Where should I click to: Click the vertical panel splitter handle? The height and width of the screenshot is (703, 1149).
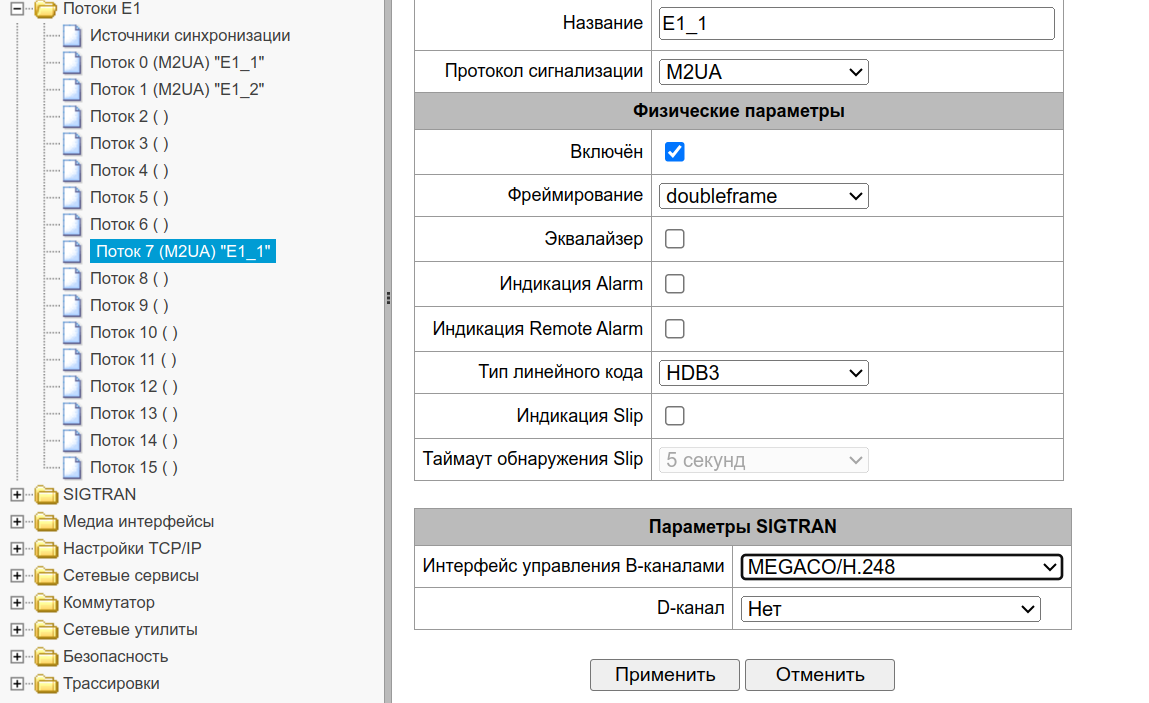click(388, 298)
